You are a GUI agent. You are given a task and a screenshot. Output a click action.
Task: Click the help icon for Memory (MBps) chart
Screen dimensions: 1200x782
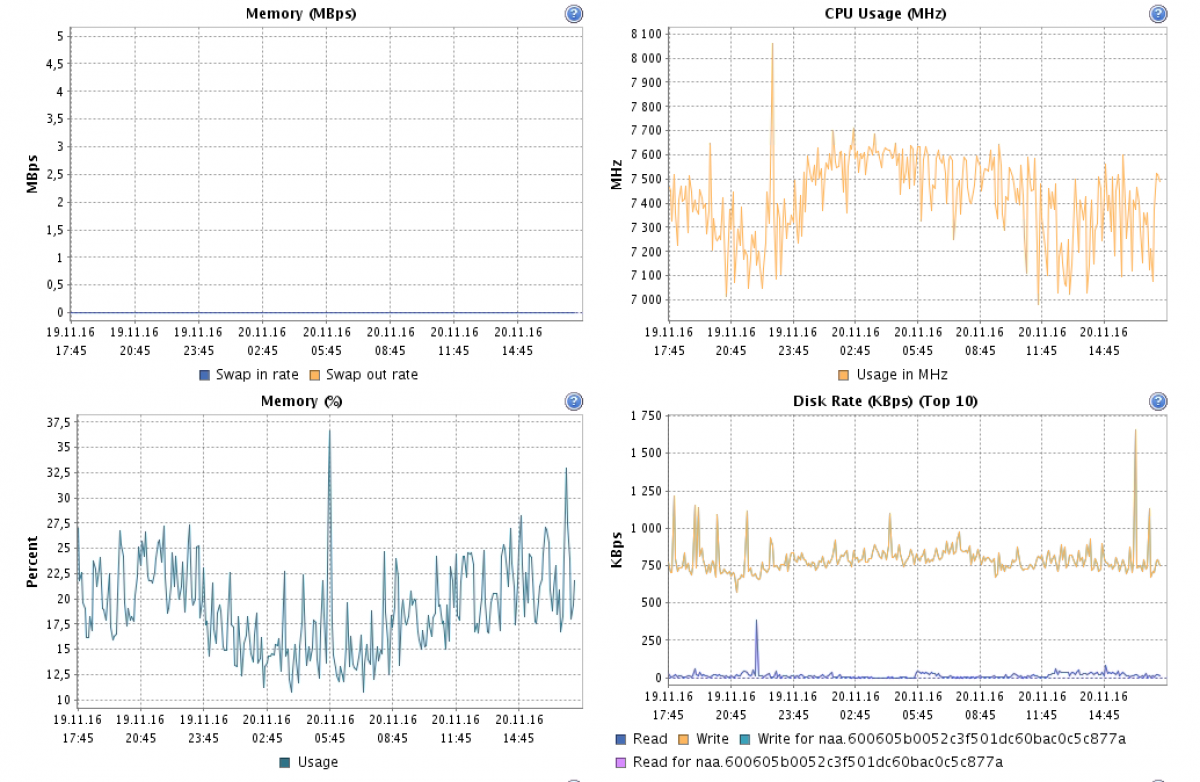tap(573, 14)
